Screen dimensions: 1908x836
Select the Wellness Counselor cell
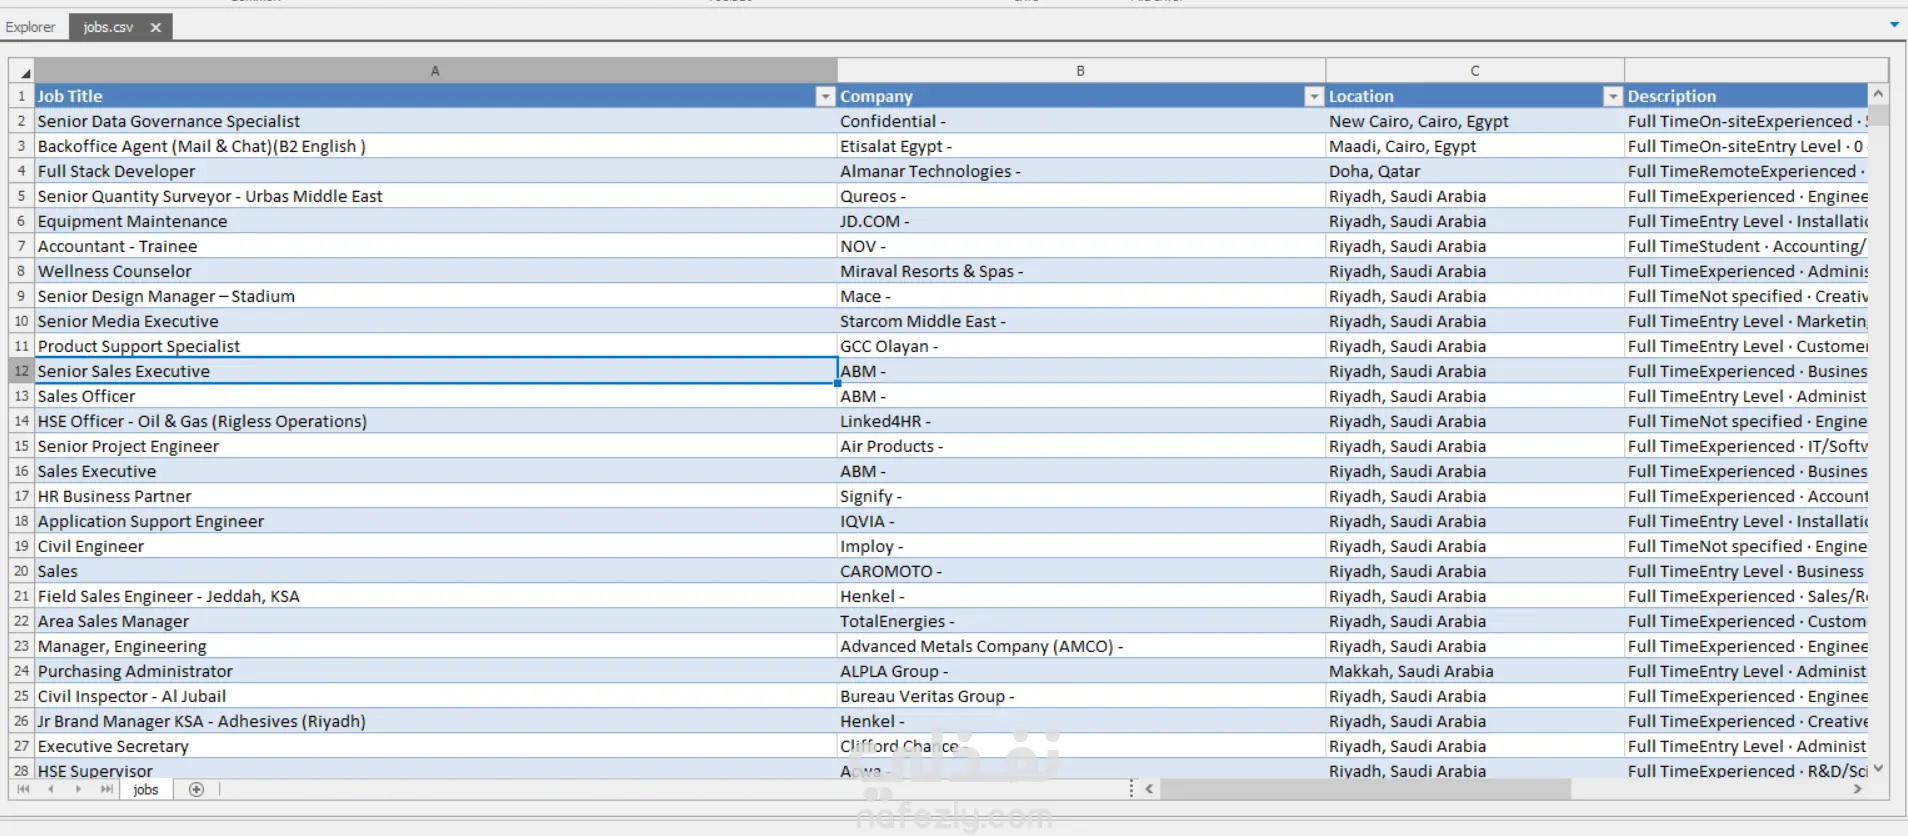coord(435,271)
